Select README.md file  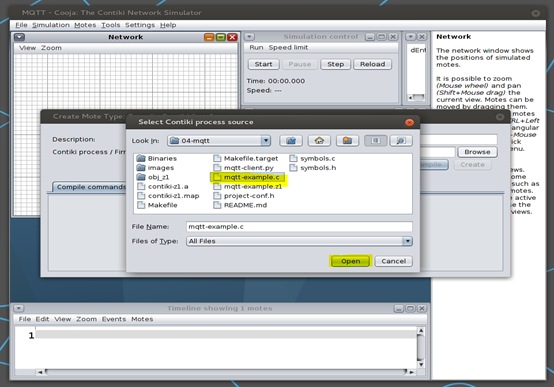pos(240,205)
